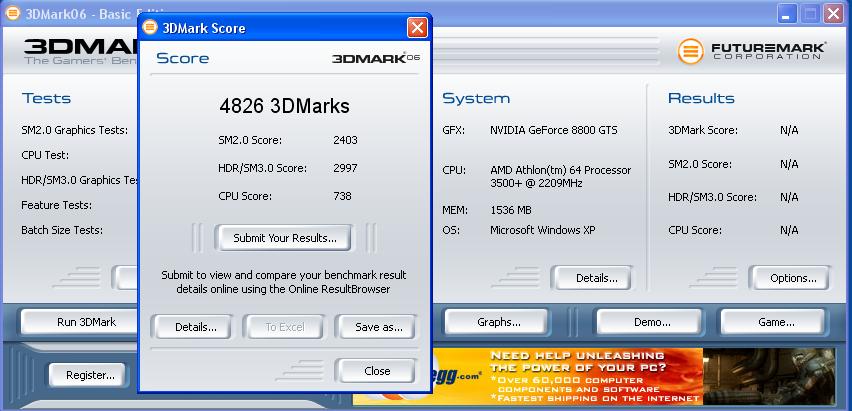
Task: Click the Feature Tests label
Action: 57,205
